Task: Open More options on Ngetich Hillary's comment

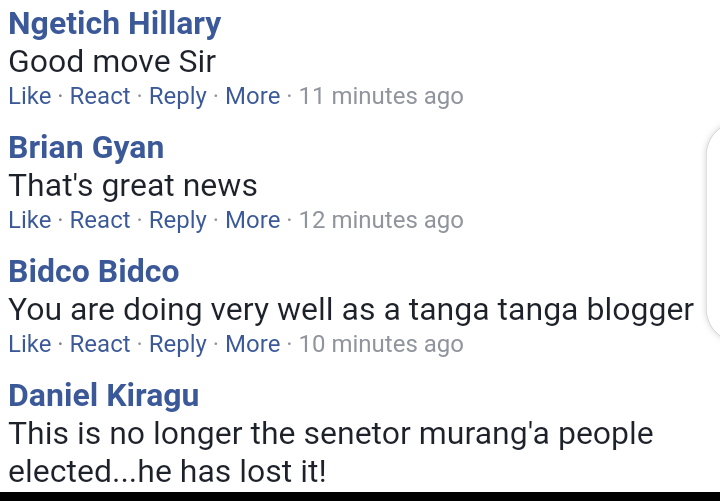Action: point(253,96)
